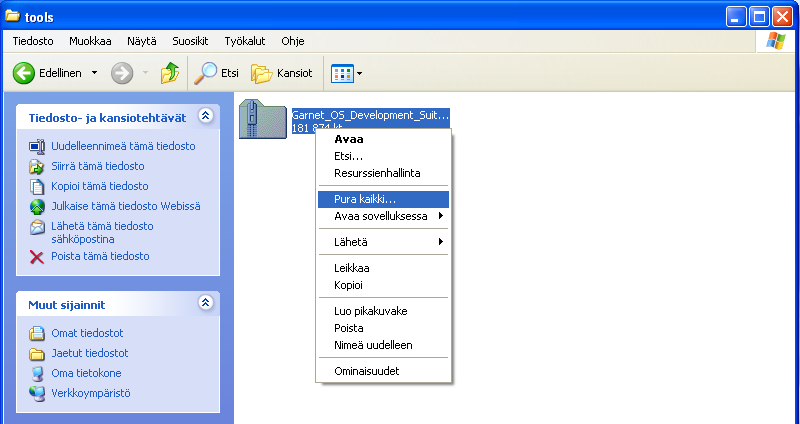This screenshot has width=800, height=424.
Task: Open the views dropdown arrow
Action: (x=359, y=73)
